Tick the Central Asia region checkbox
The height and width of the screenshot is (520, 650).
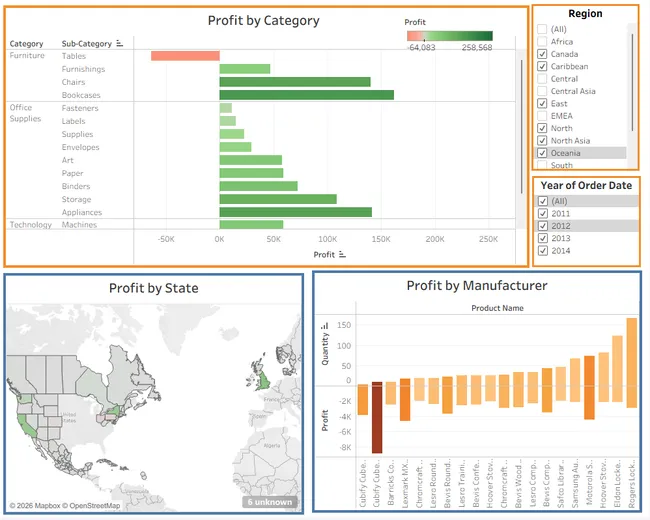pos(542,91)
